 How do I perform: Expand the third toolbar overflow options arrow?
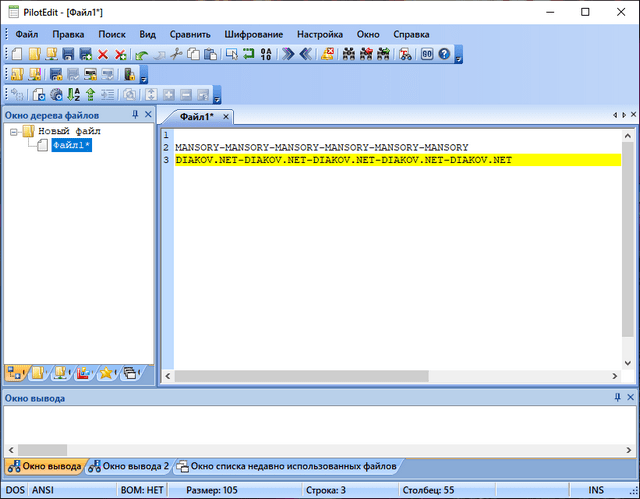click(217, 95)
